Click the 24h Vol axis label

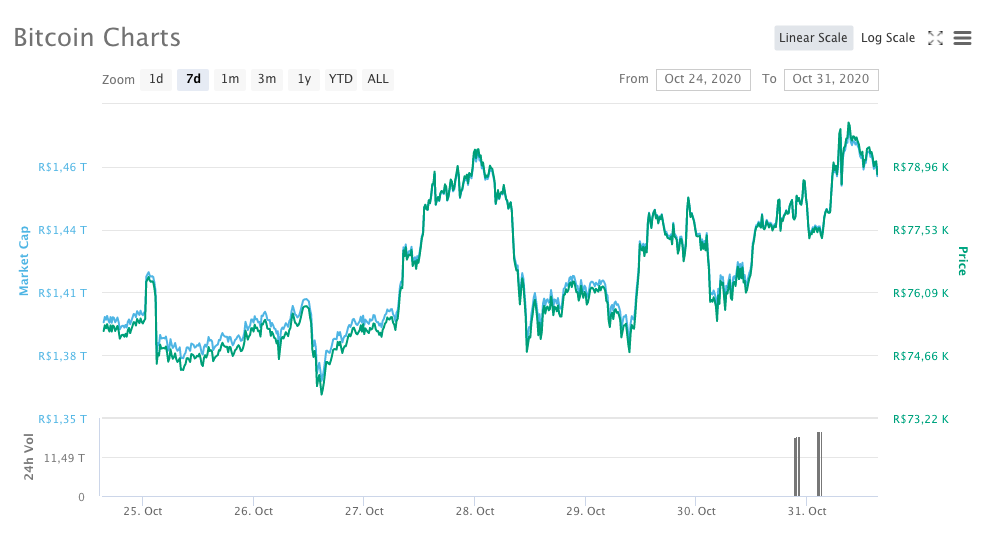click(x=28, y=456)
